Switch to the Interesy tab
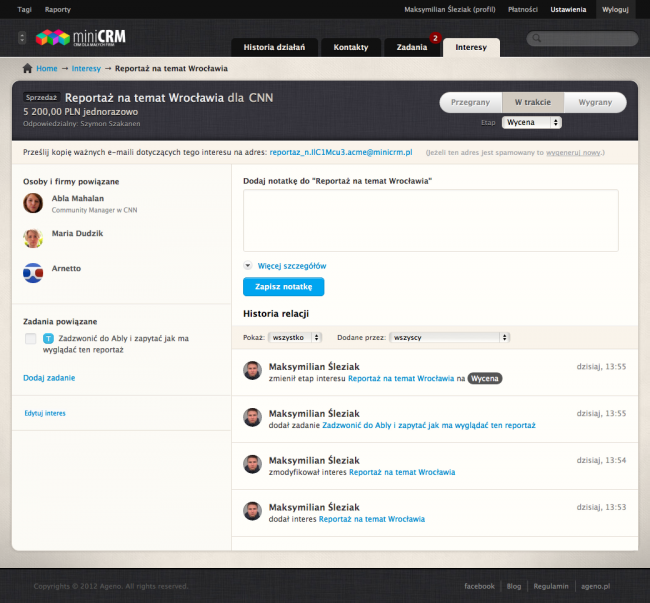 [x=471, y=47]
